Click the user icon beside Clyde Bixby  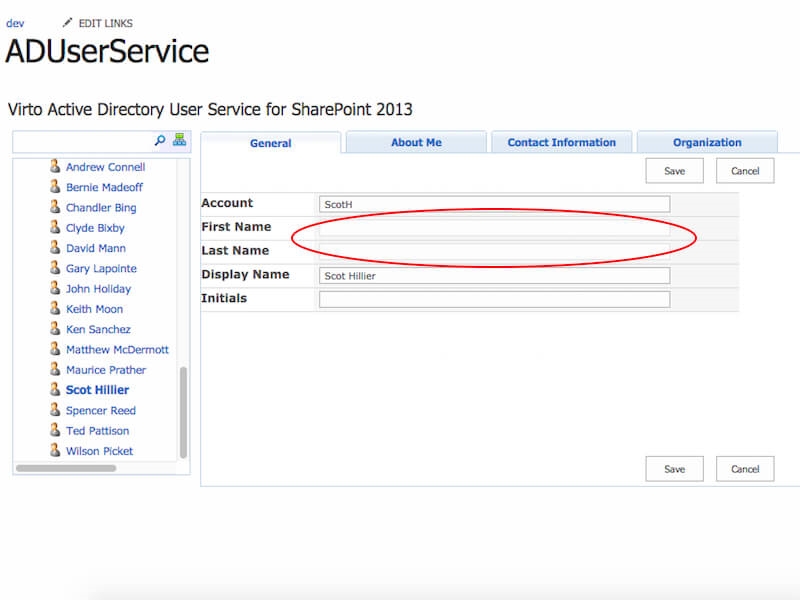tap(55, 227)
